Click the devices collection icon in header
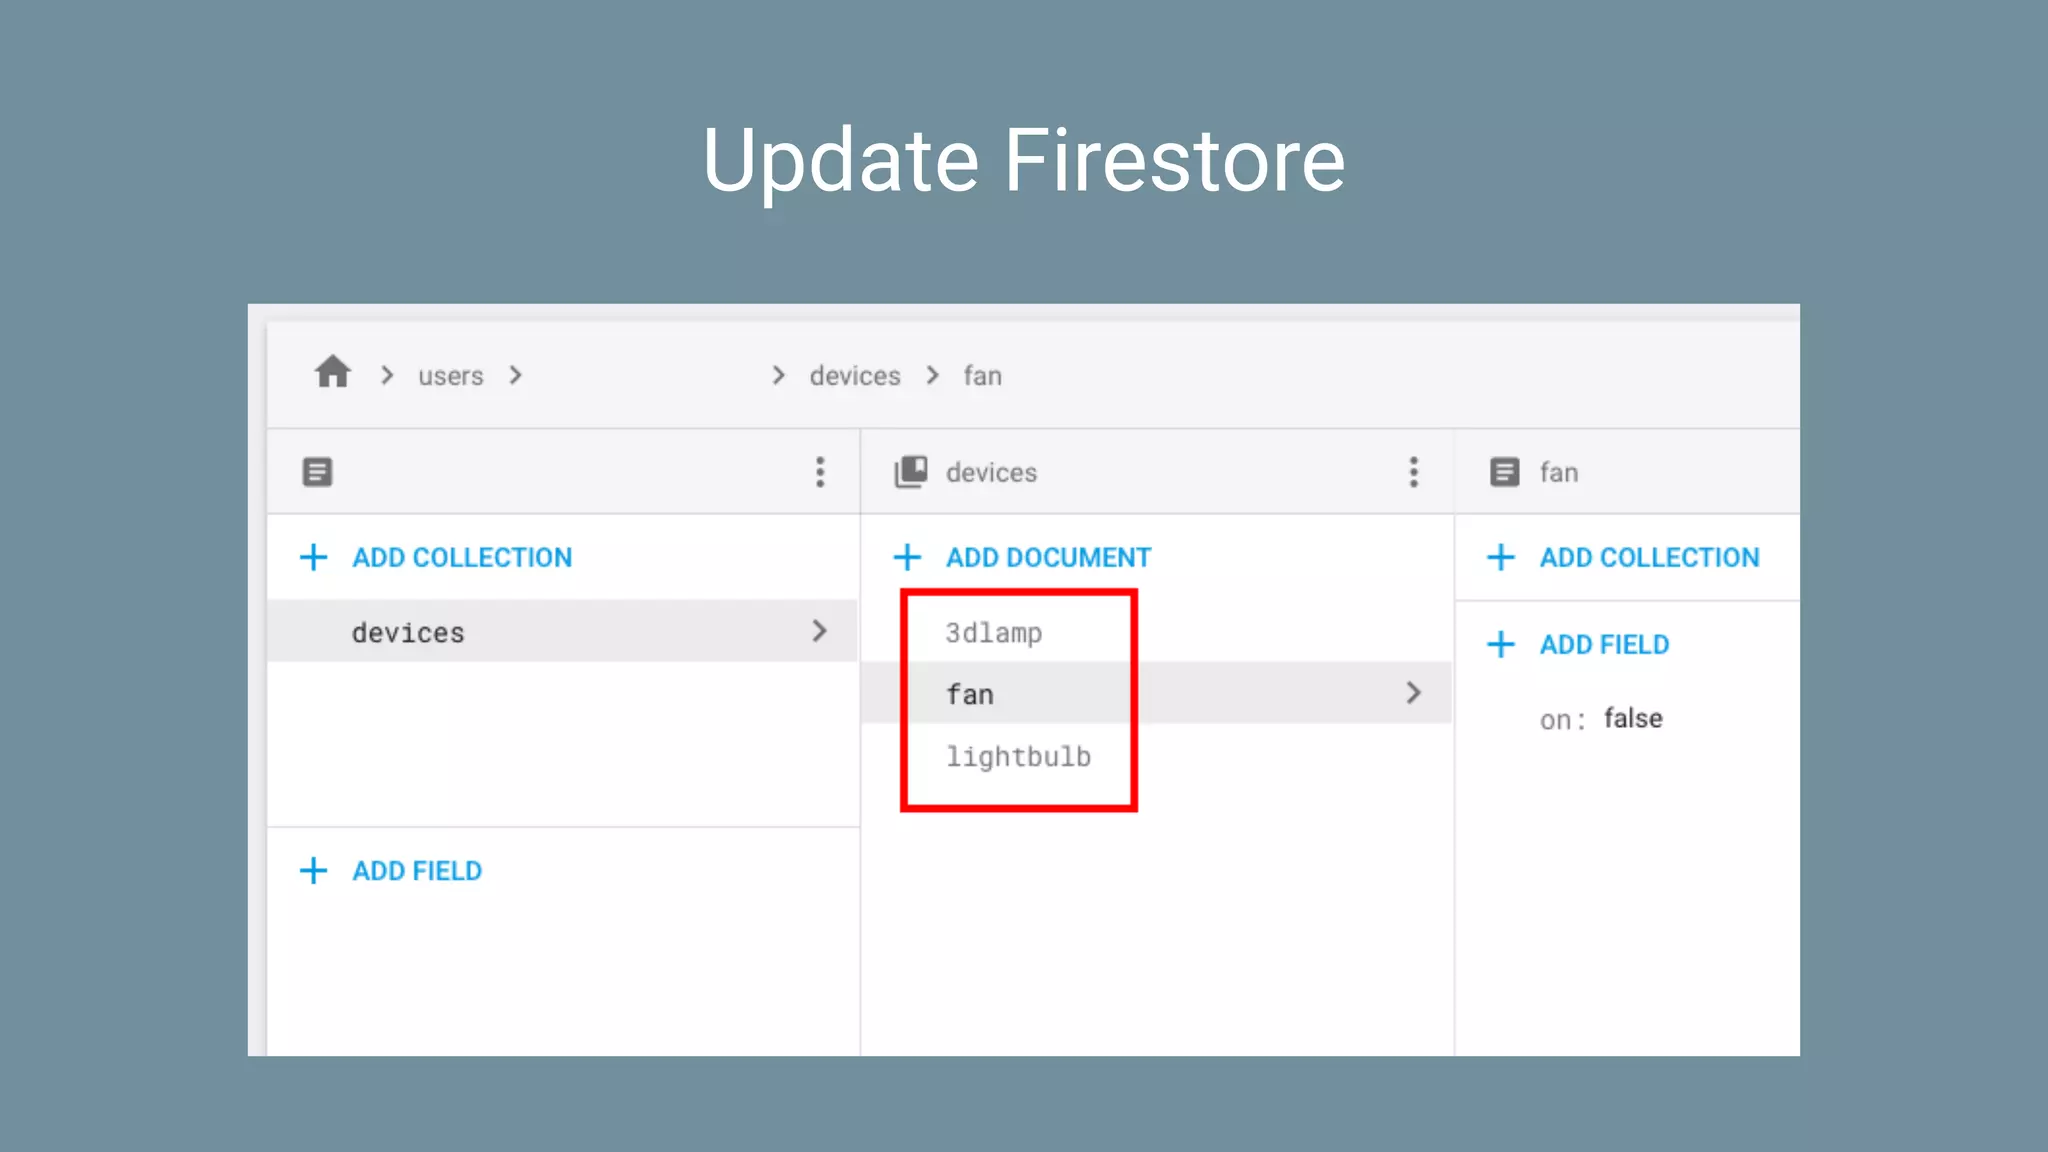Image resolution: width=2048 pixels, height=1152 pixels. tap(911, 472)
